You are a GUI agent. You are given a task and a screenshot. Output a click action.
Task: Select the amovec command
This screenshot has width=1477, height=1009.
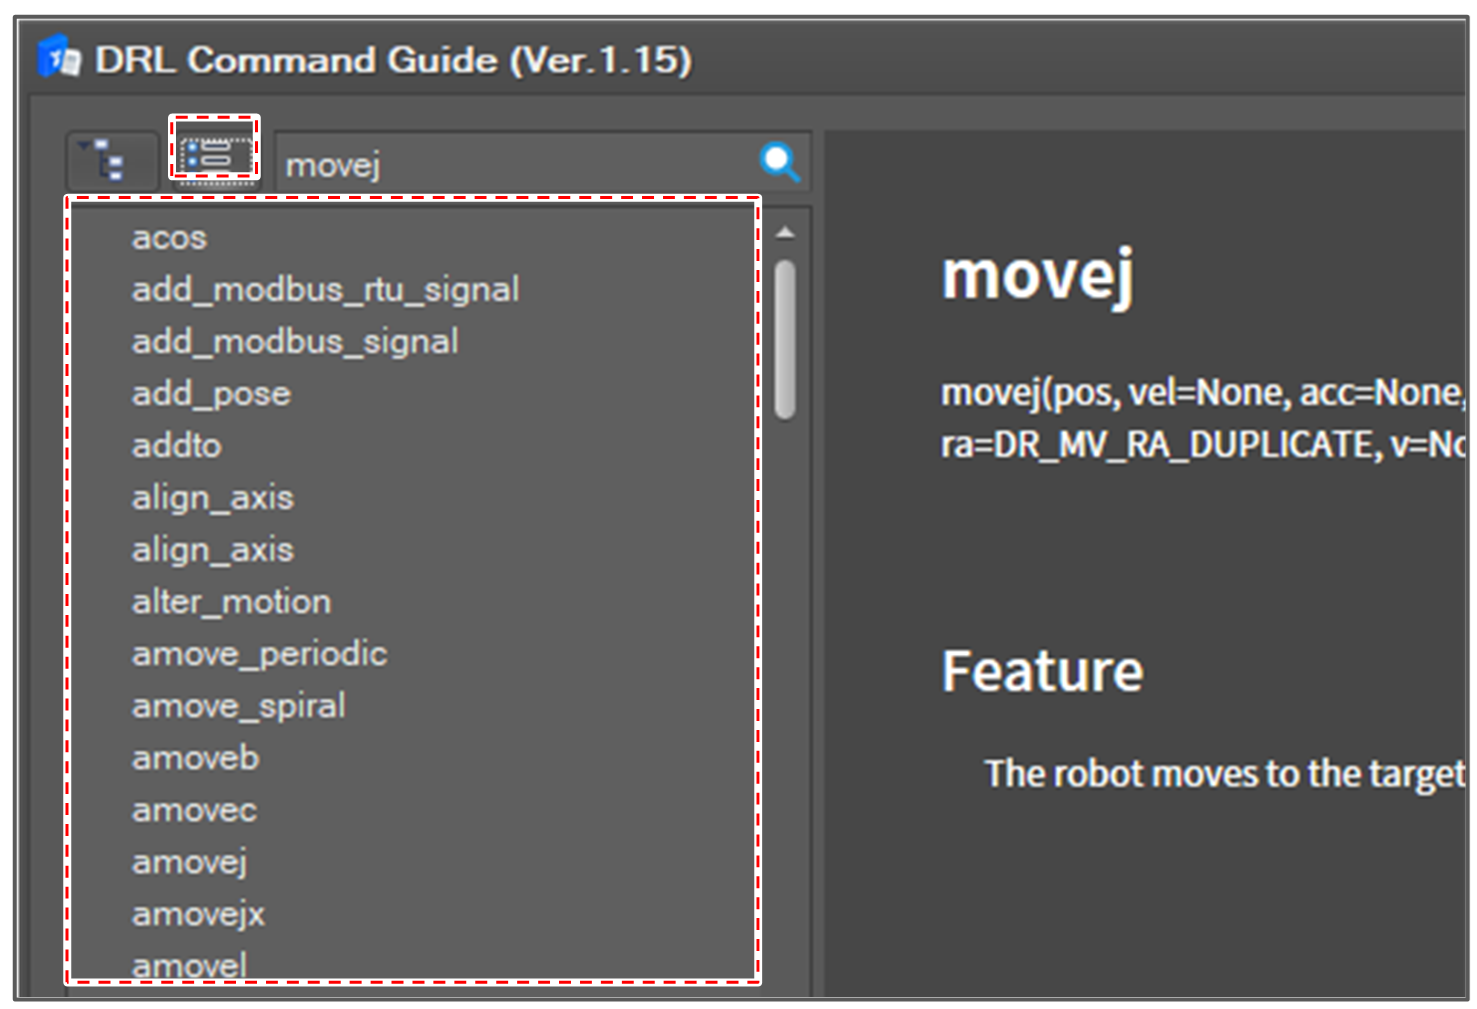[x=194, y=810]
